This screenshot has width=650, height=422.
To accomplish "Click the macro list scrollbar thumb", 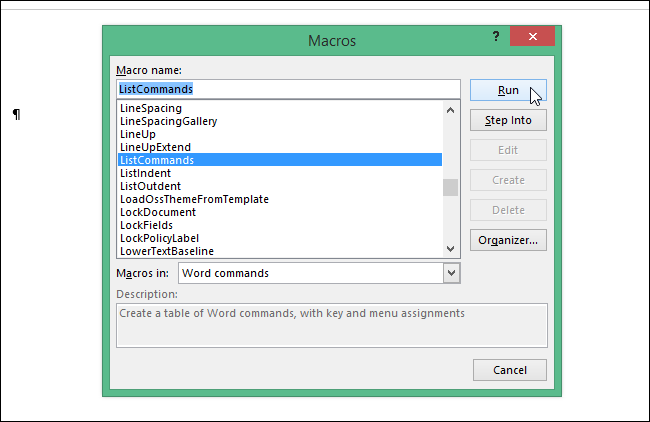I will point(451,187).
